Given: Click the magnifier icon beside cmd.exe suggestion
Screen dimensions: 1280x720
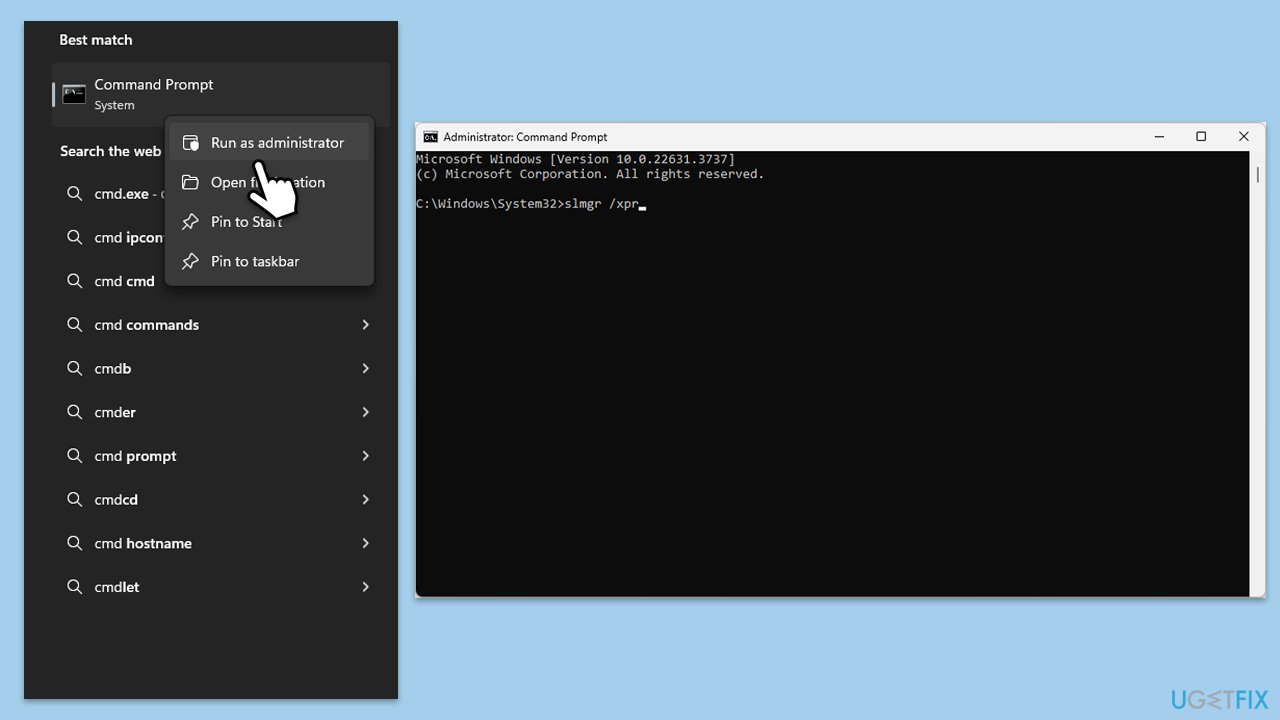Looking at the screenshot, I should point(75,194).
